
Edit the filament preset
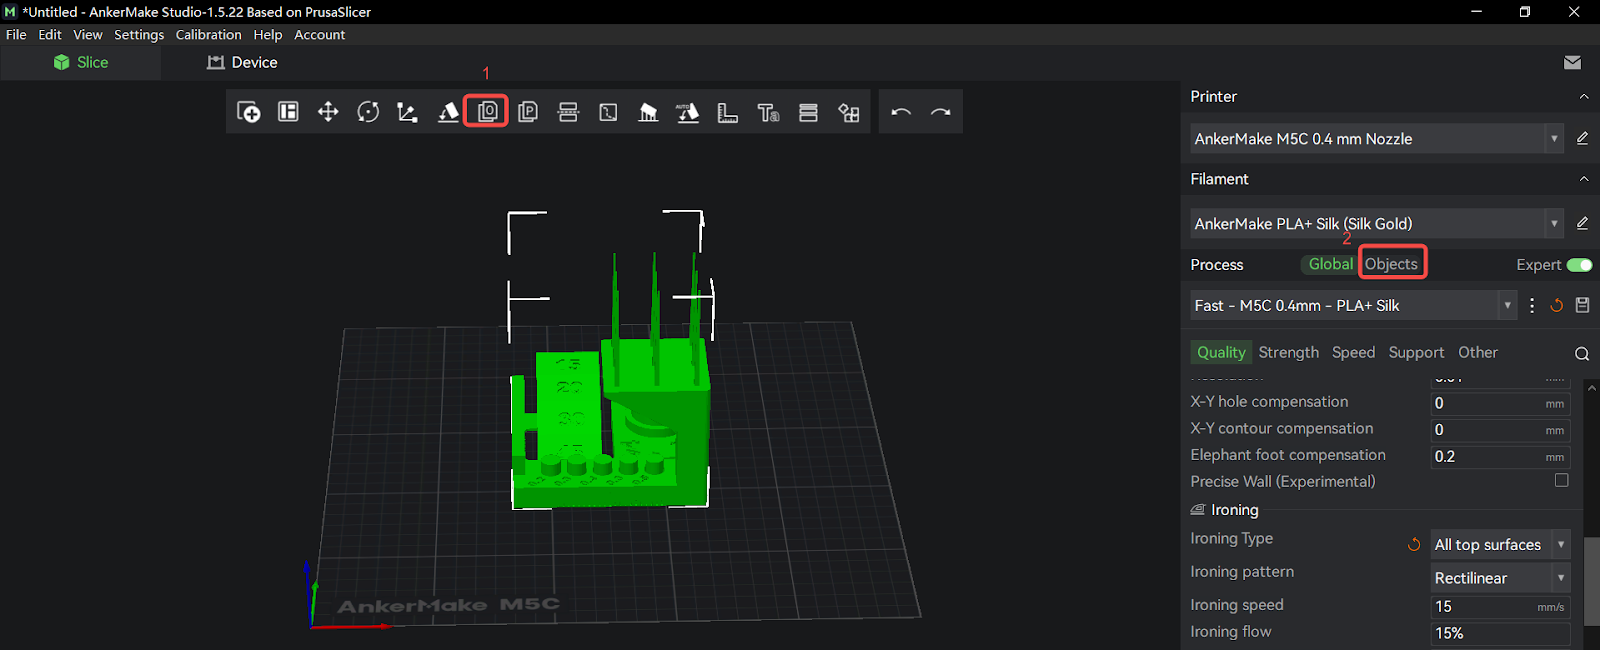(1582, 223)
